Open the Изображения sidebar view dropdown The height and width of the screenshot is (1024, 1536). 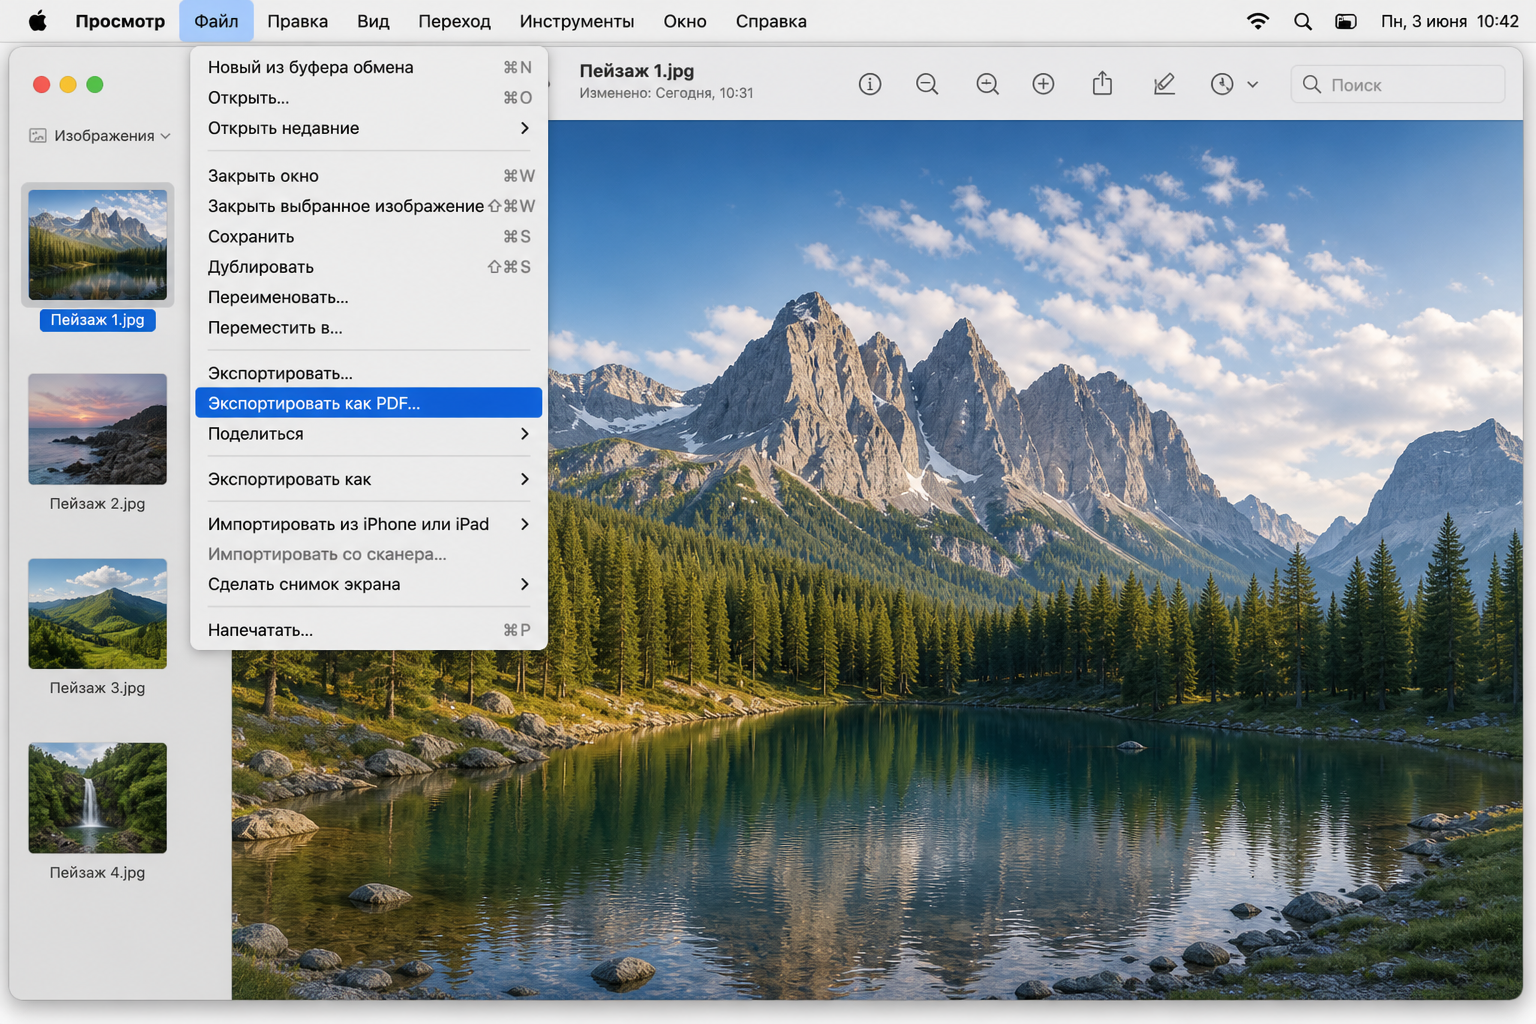click(100, 136)
